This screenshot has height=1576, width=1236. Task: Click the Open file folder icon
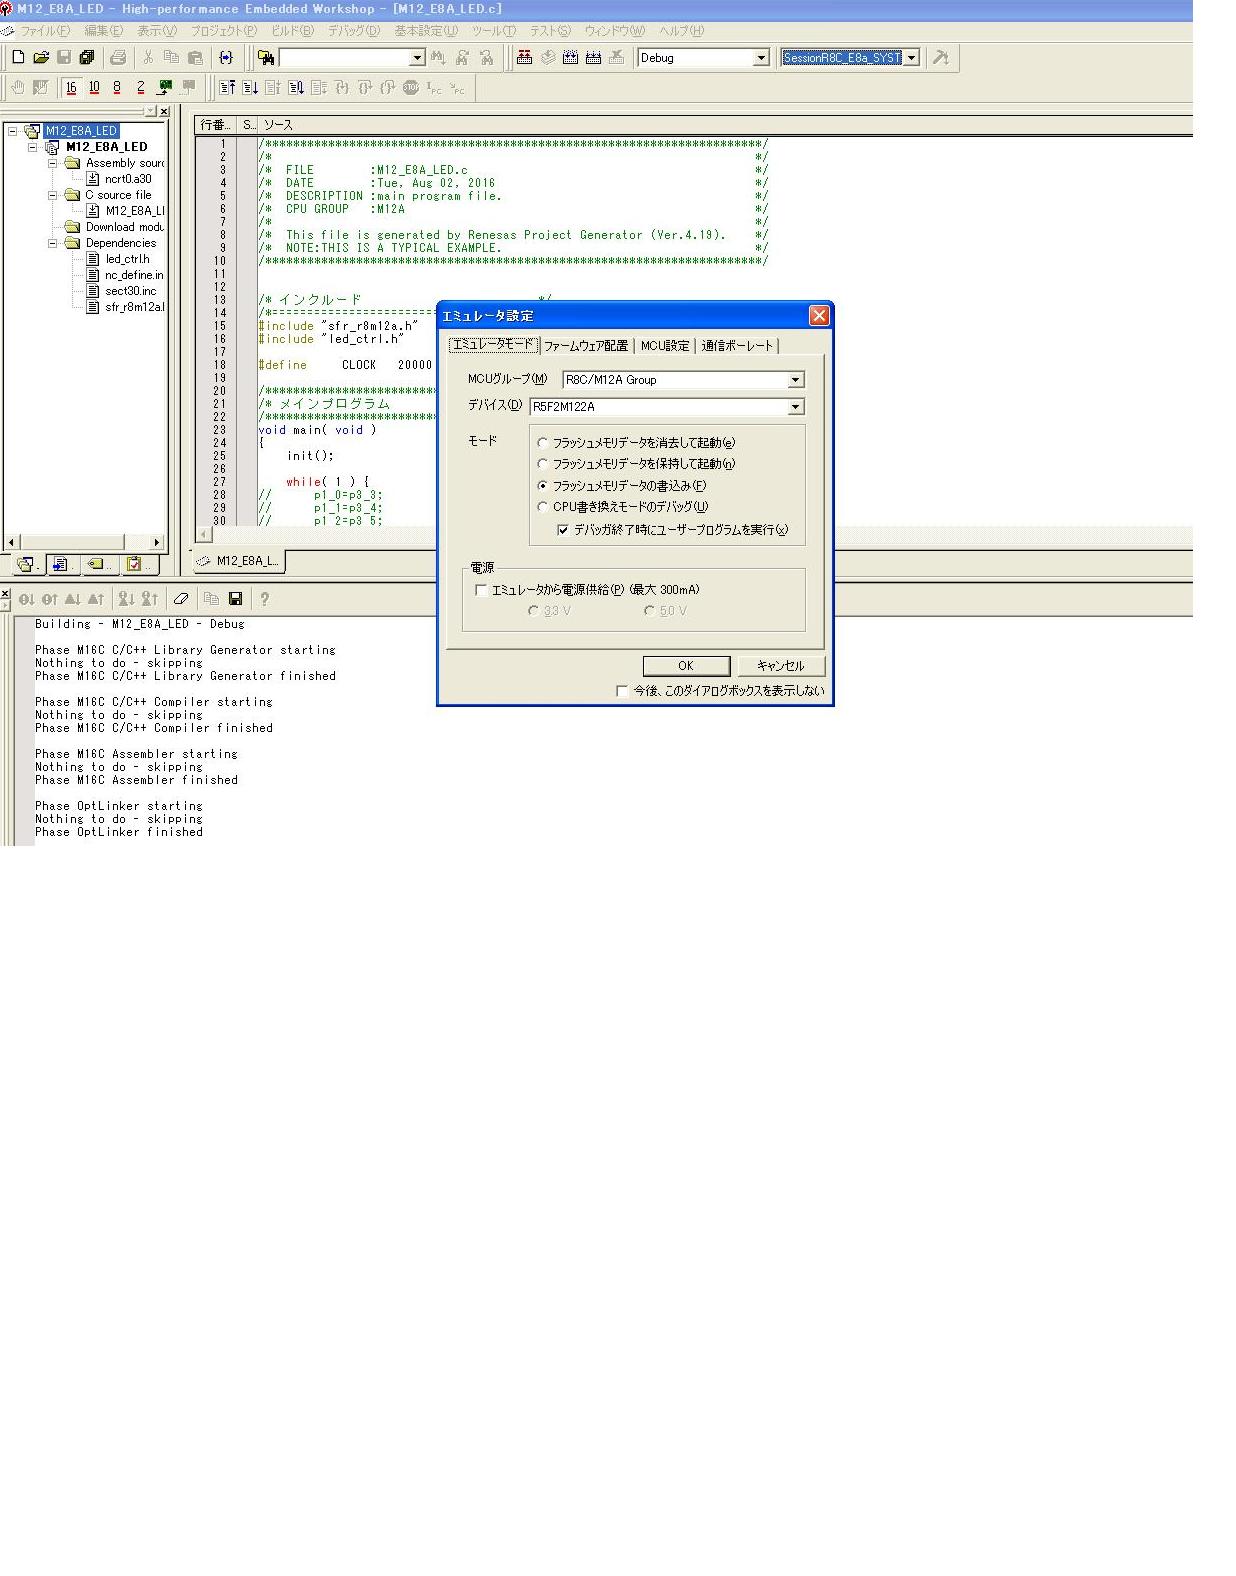pyautogui.click(x=41, y=58)
